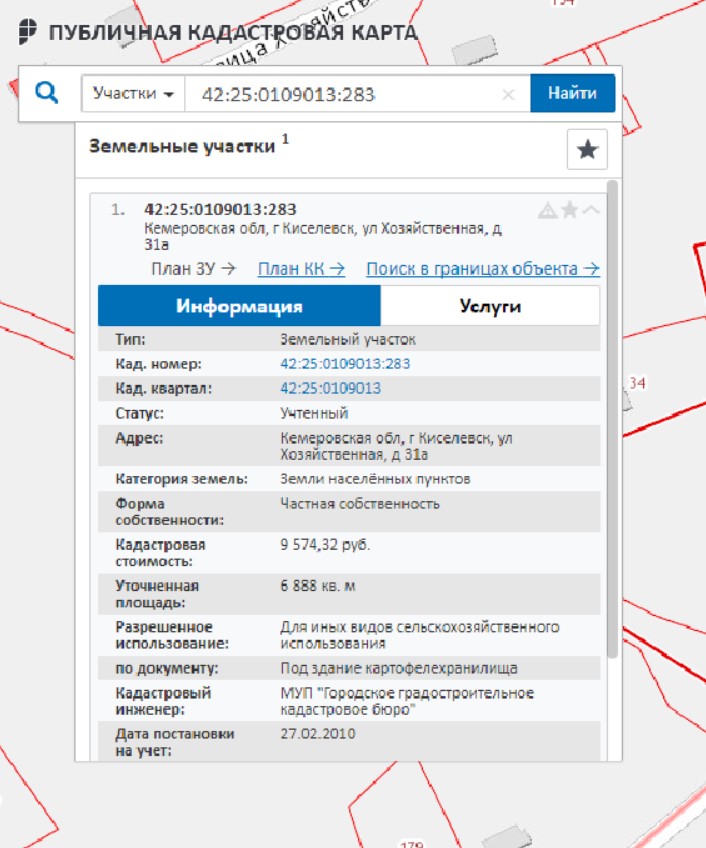Add result 42:25:0109013:283 to favorites star
706x848 pixels.
pyautogui.click(x=569, y=209)
